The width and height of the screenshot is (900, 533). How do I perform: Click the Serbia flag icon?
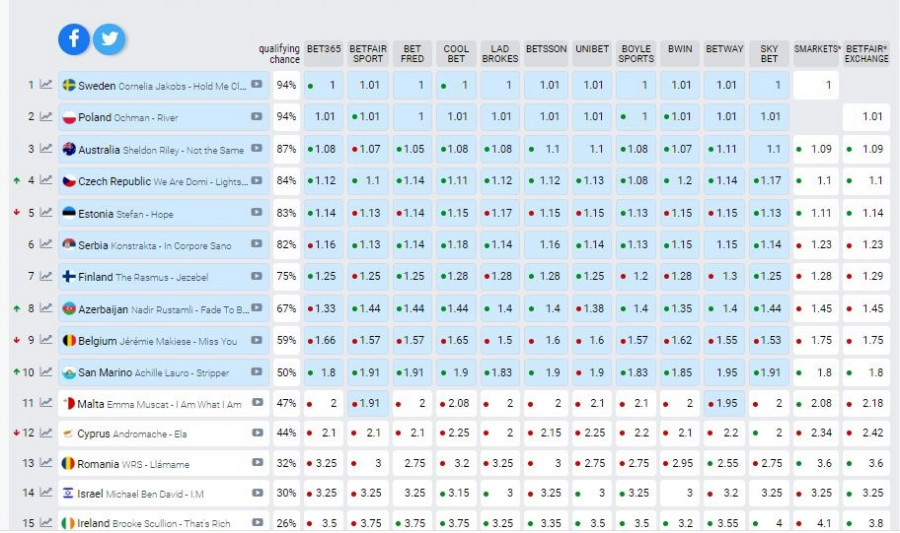(70, 245)
